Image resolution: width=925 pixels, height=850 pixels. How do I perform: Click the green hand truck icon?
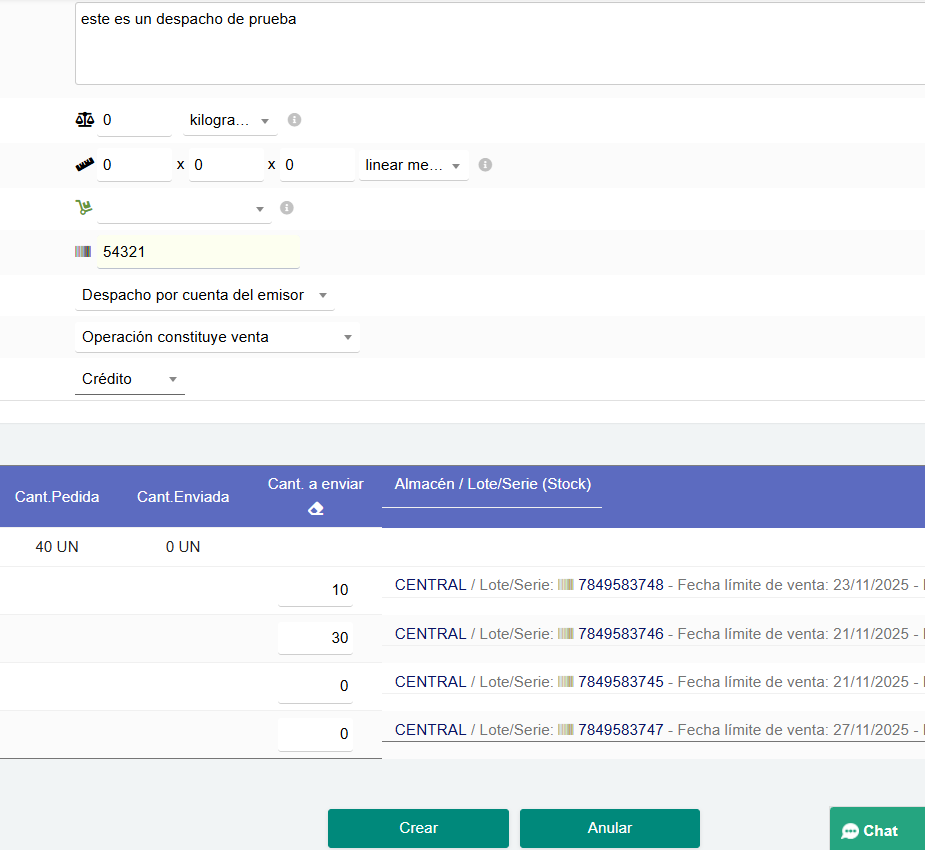pyautogui.click(x=84, y=208)
